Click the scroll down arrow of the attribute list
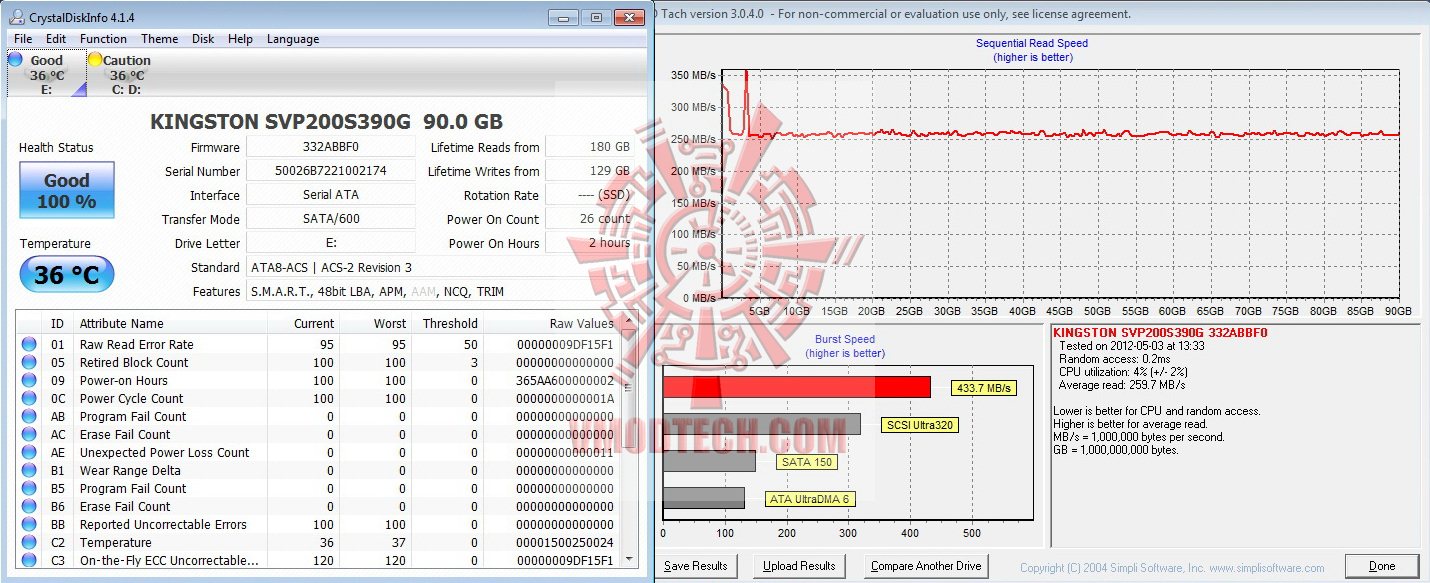 [629, 559]
